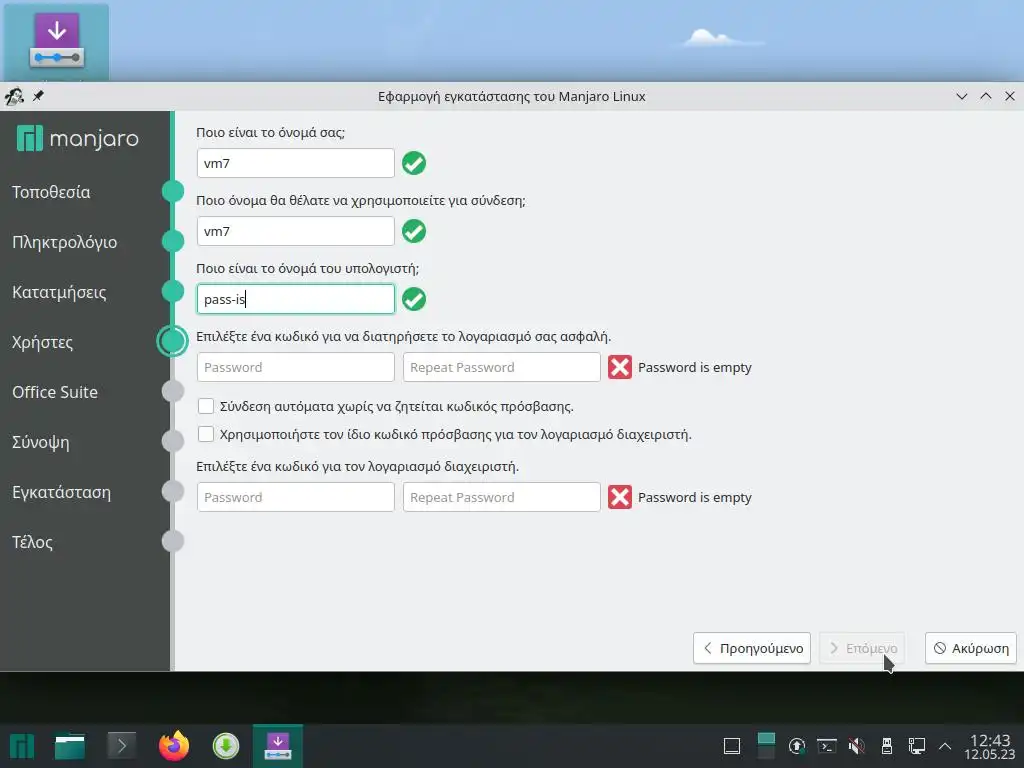Select the Εγκατάσταση step in sidebar
Viewport: 1024px width, 768px height.
[x=61, y=492]
